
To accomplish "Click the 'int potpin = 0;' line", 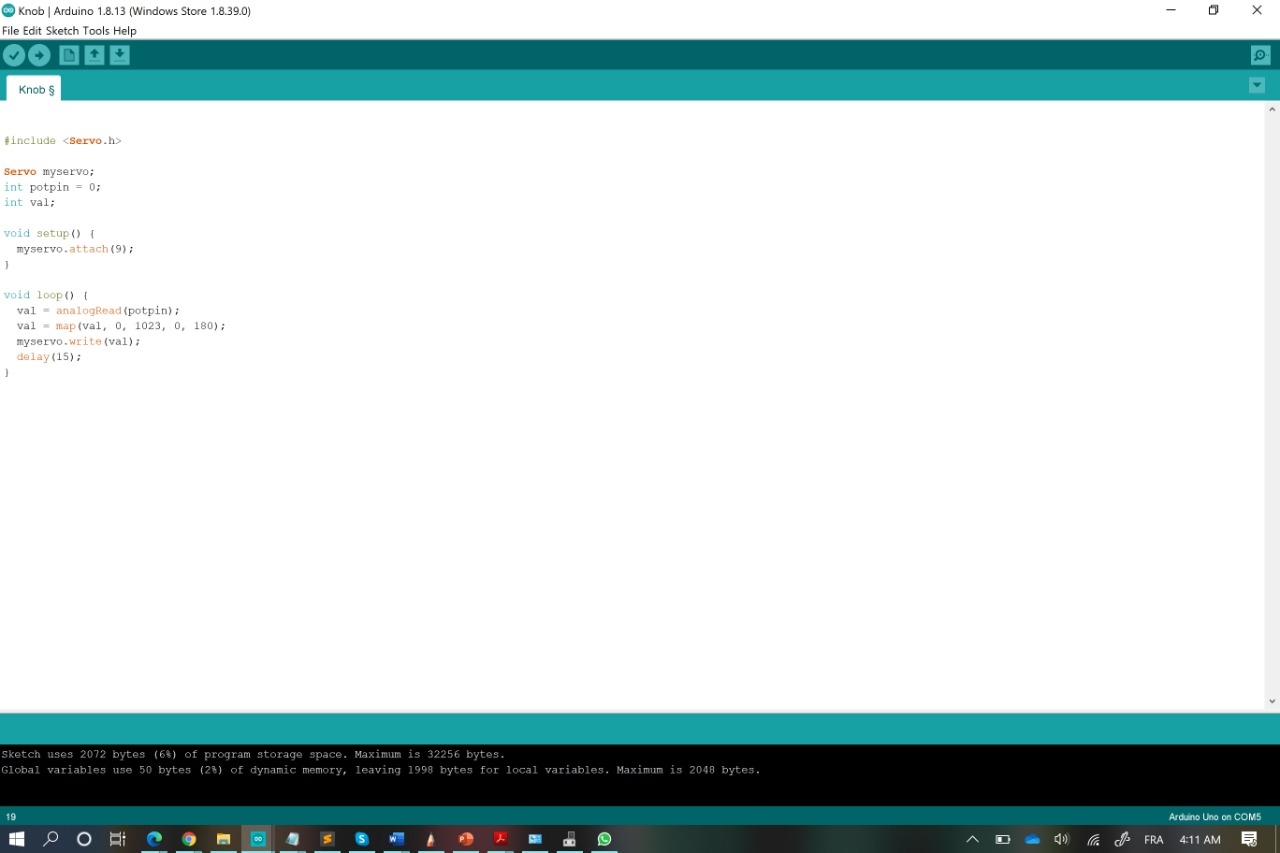I will click(x=52, y=187).
